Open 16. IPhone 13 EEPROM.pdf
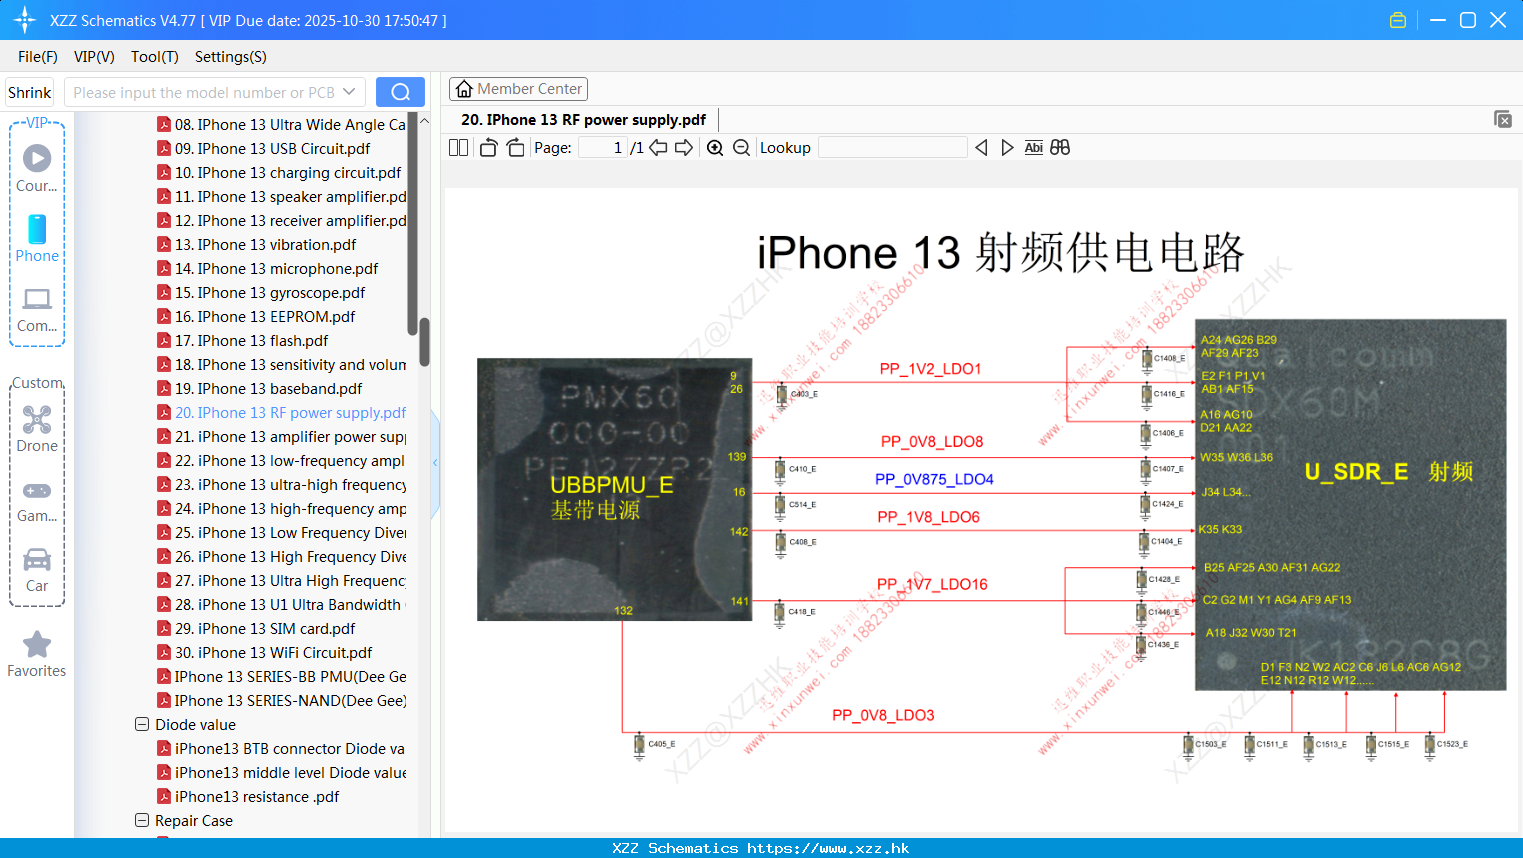 tap(256, 316)
